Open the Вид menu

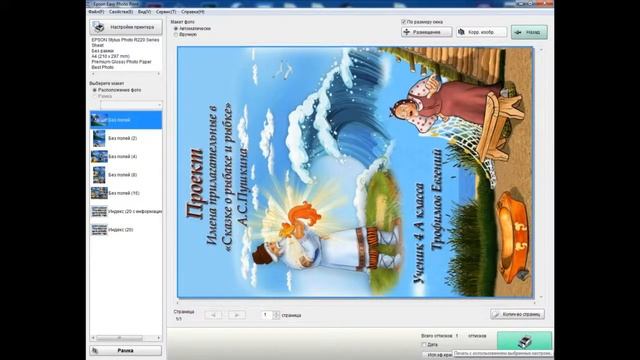pyautogui.click(x=144, y=12)
